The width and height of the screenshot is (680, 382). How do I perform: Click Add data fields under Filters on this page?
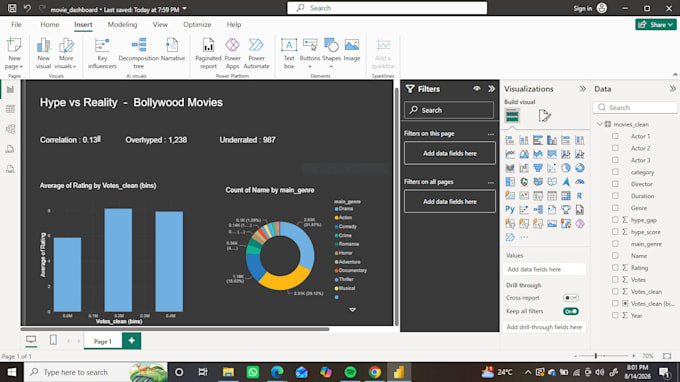450,153
